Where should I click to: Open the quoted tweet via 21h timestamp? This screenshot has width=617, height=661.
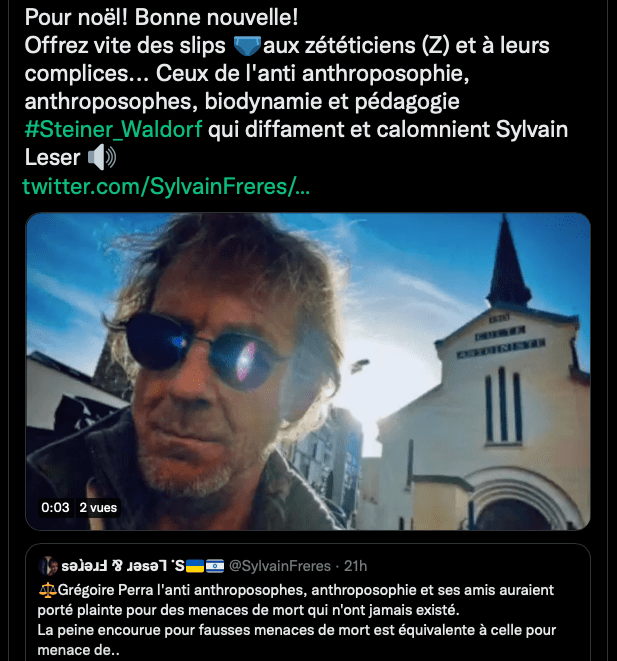coord(355,566)
